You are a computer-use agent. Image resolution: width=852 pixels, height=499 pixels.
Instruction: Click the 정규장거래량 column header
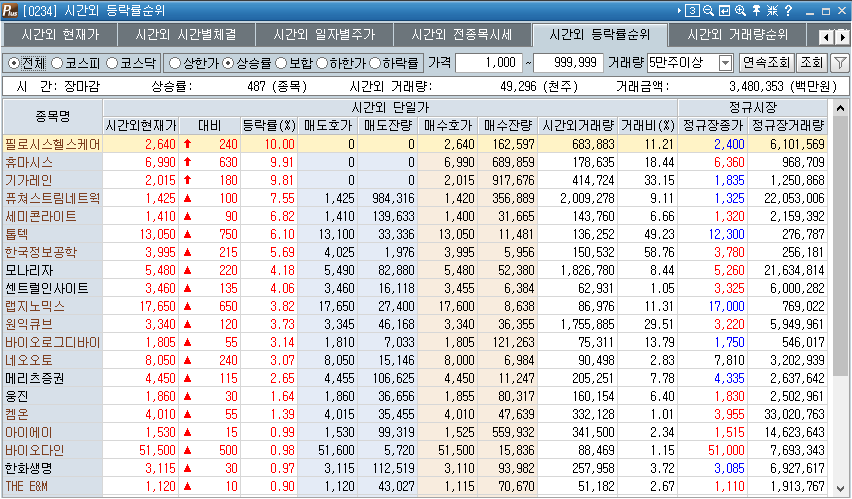pos(788,126)
